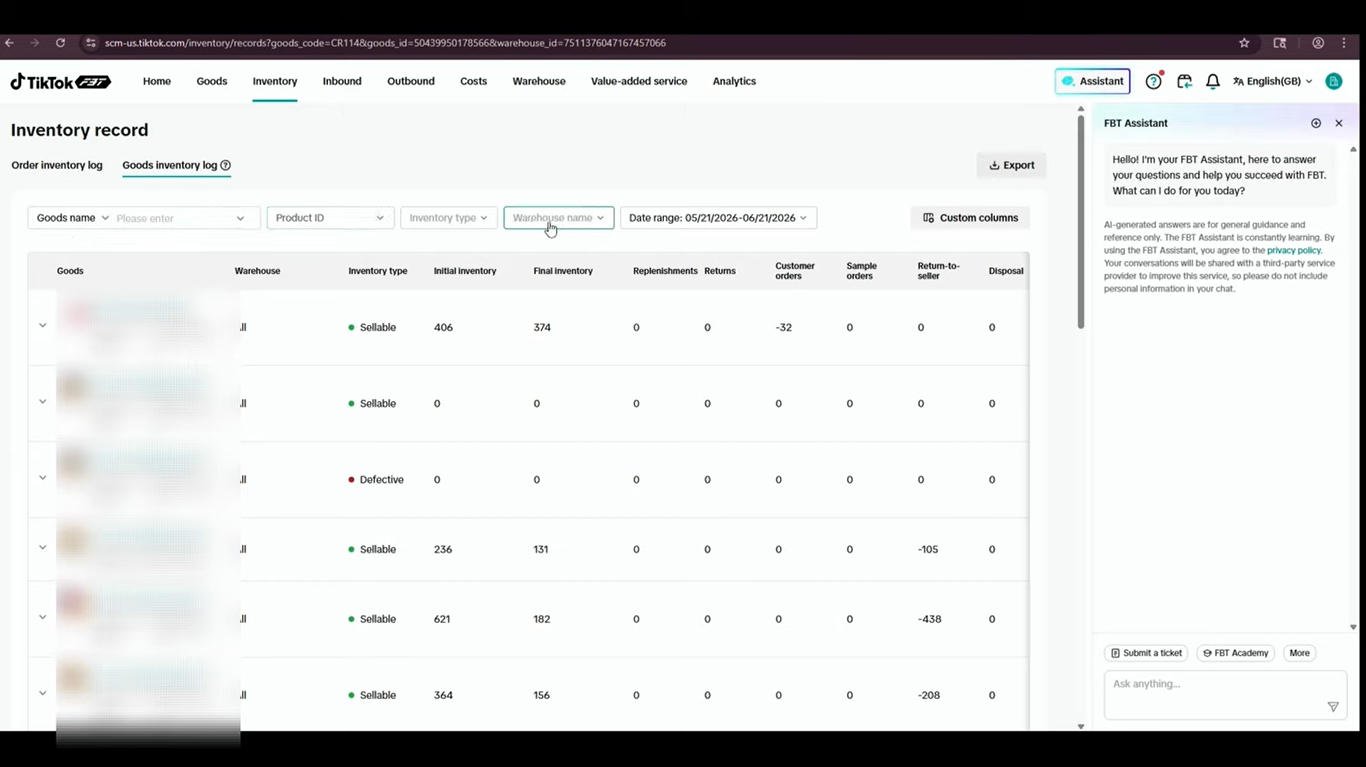Start new chat in FBT Assistant panel
1366x767 pixels.
pyautogui.click(x=1316, y=123)
